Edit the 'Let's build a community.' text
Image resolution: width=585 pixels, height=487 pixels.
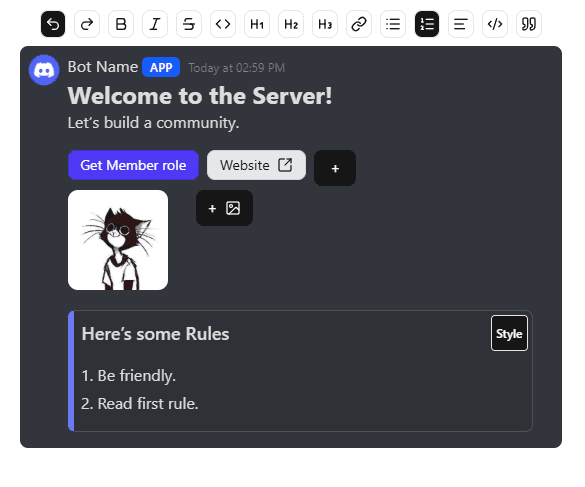153,122
